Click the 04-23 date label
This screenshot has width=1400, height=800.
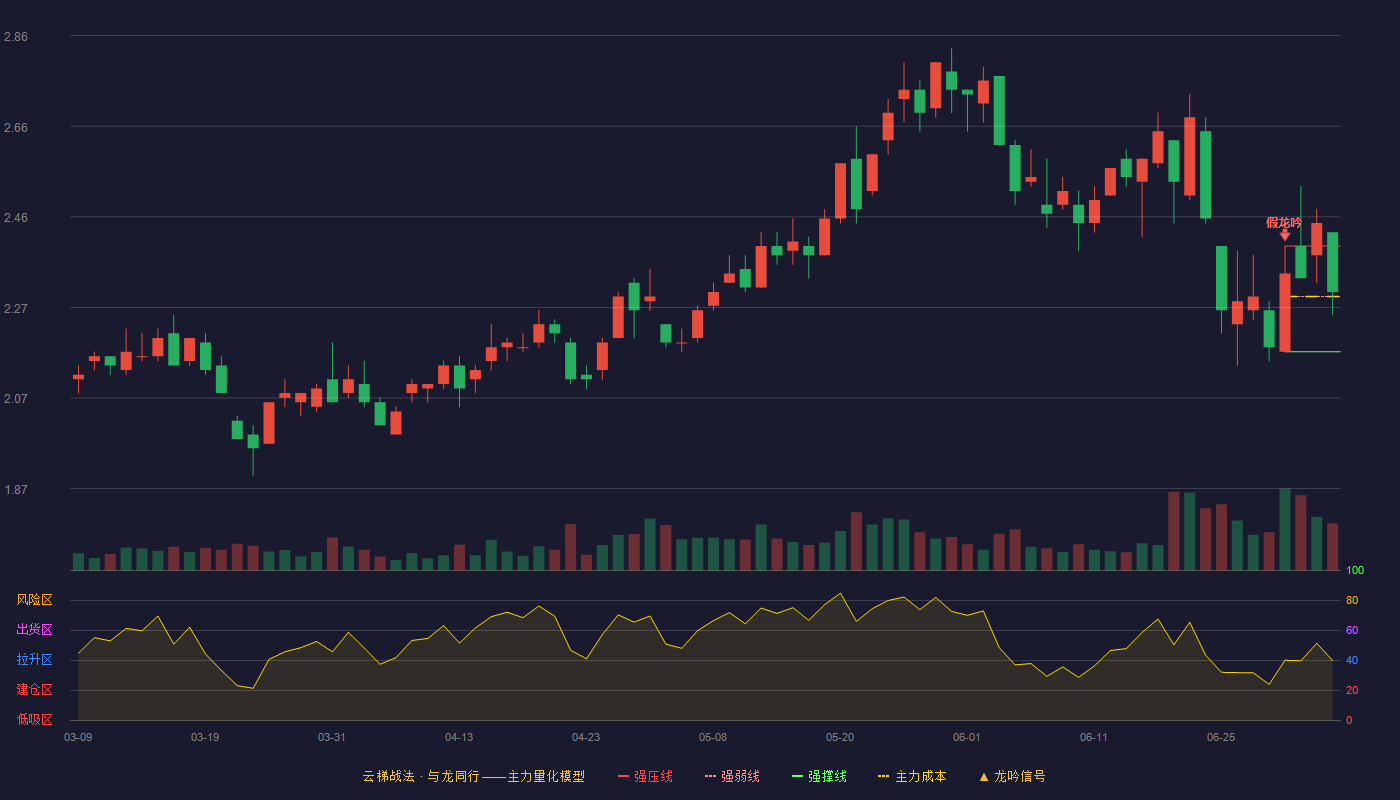[x=586, y=737]
